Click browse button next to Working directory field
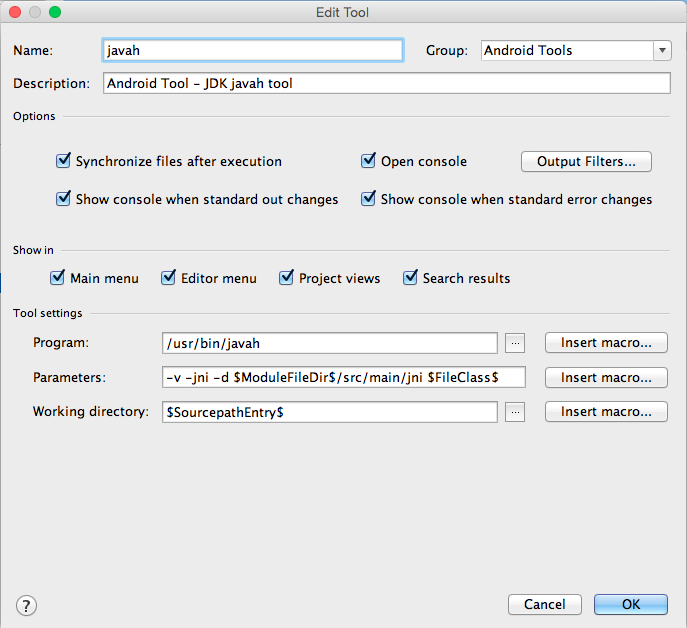Image resolution: width=687 pixels, height=628 pixels. pyautogui.click(x=515, y=412)
